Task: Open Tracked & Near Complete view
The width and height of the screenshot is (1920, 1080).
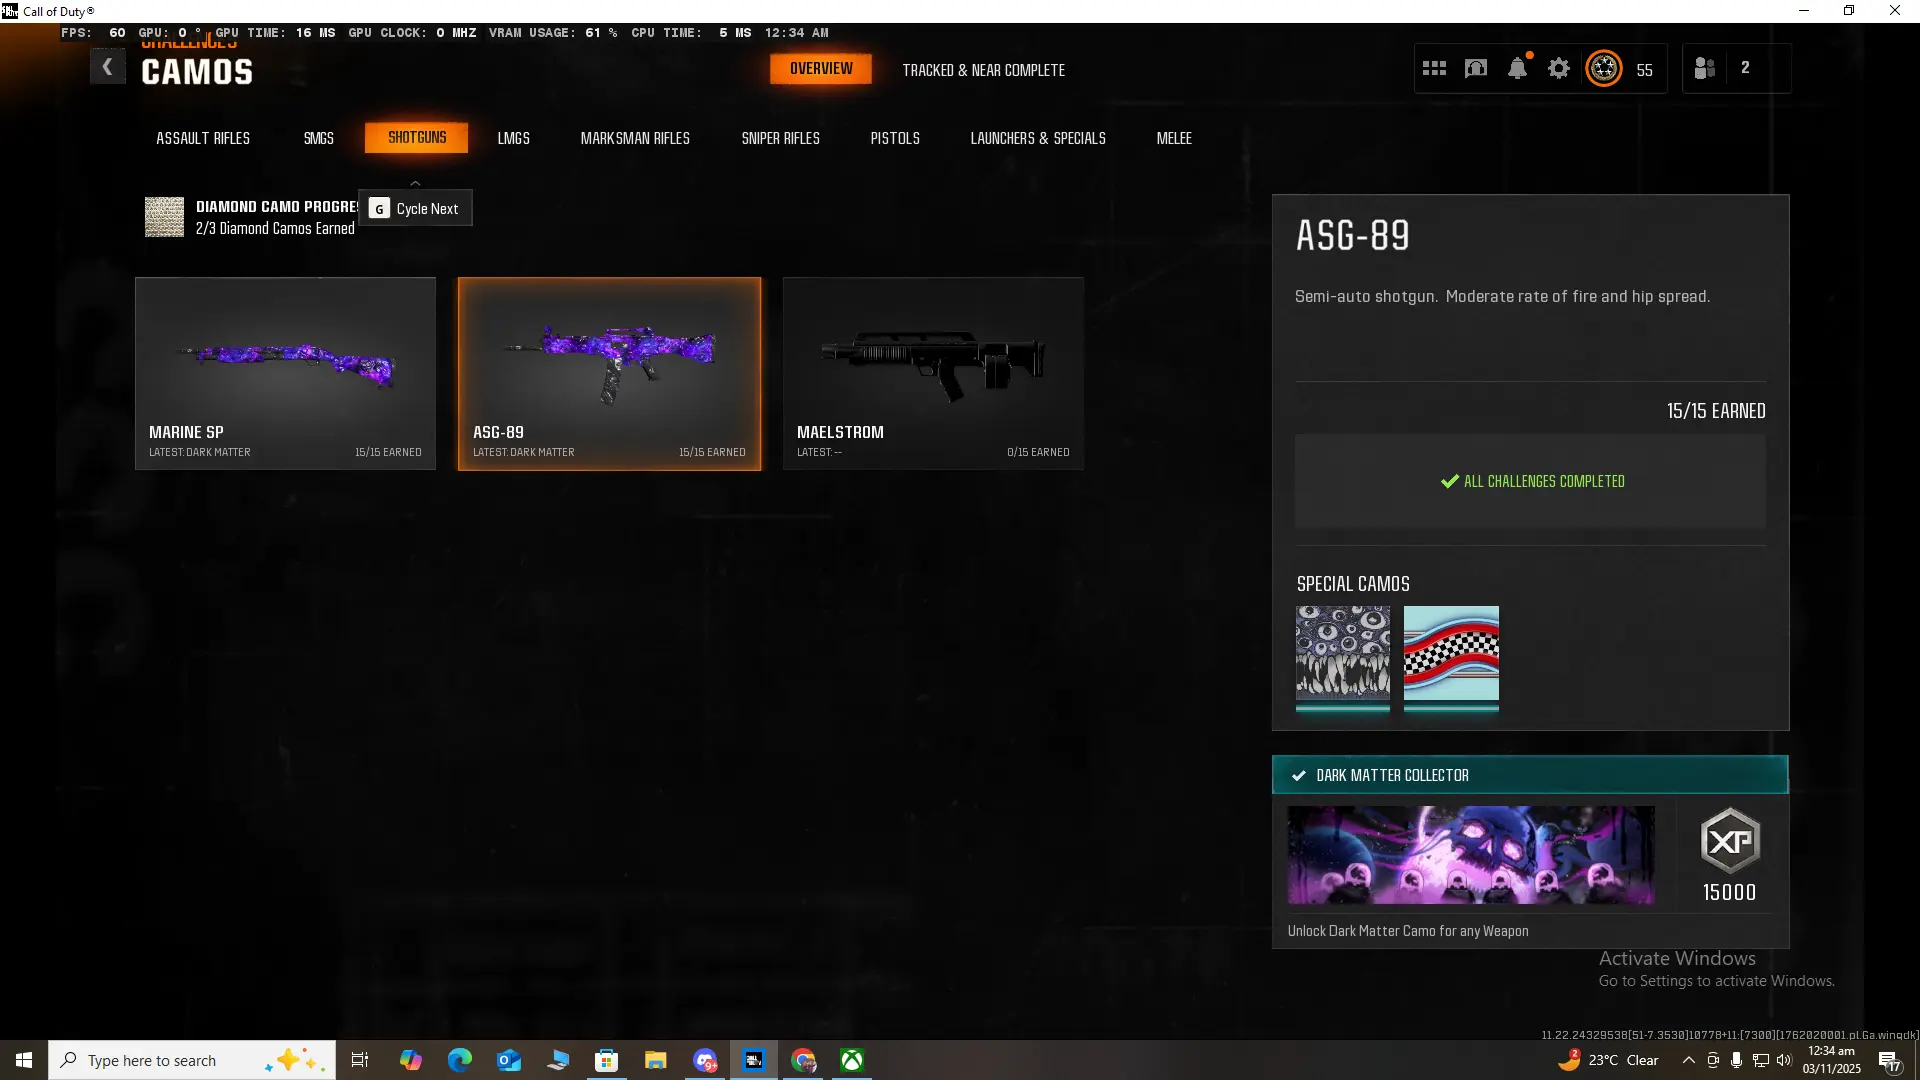Action: pos(983,70)
